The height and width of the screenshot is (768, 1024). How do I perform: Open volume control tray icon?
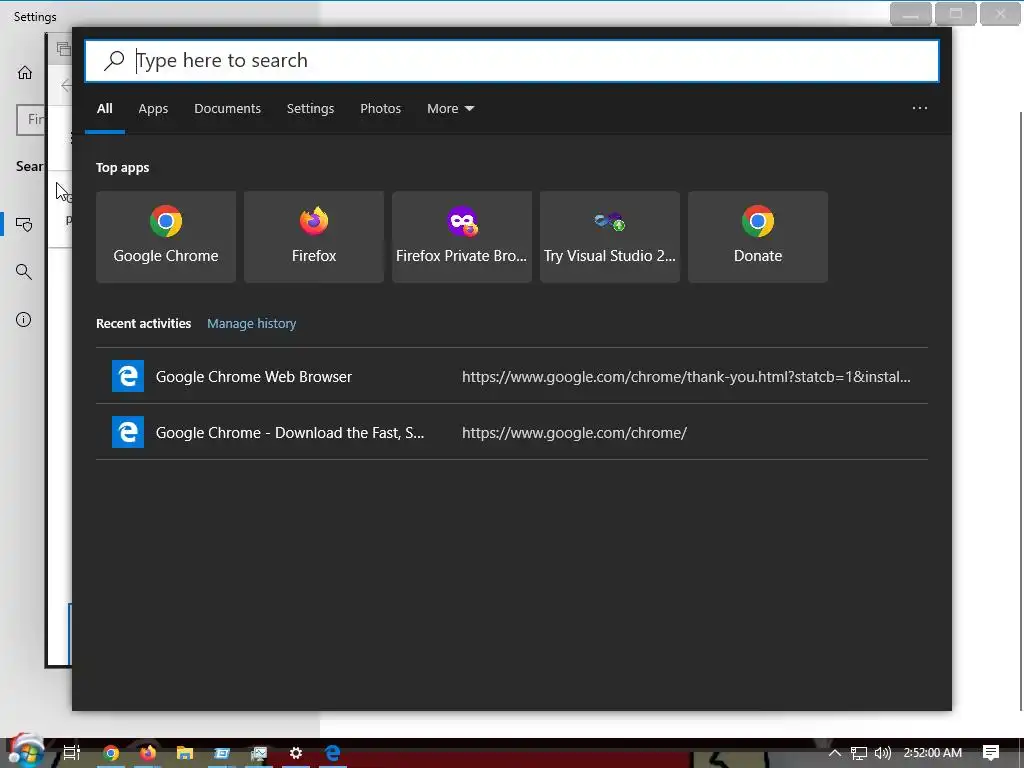pos(882,753)
